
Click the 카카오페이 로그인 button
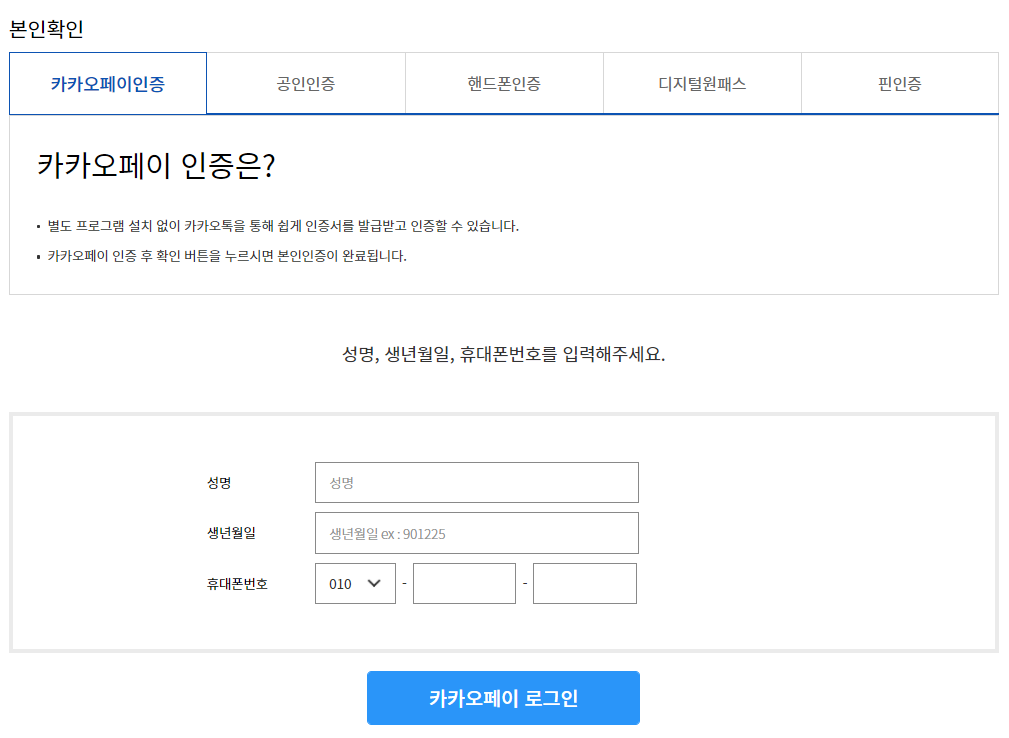point(503,698)
